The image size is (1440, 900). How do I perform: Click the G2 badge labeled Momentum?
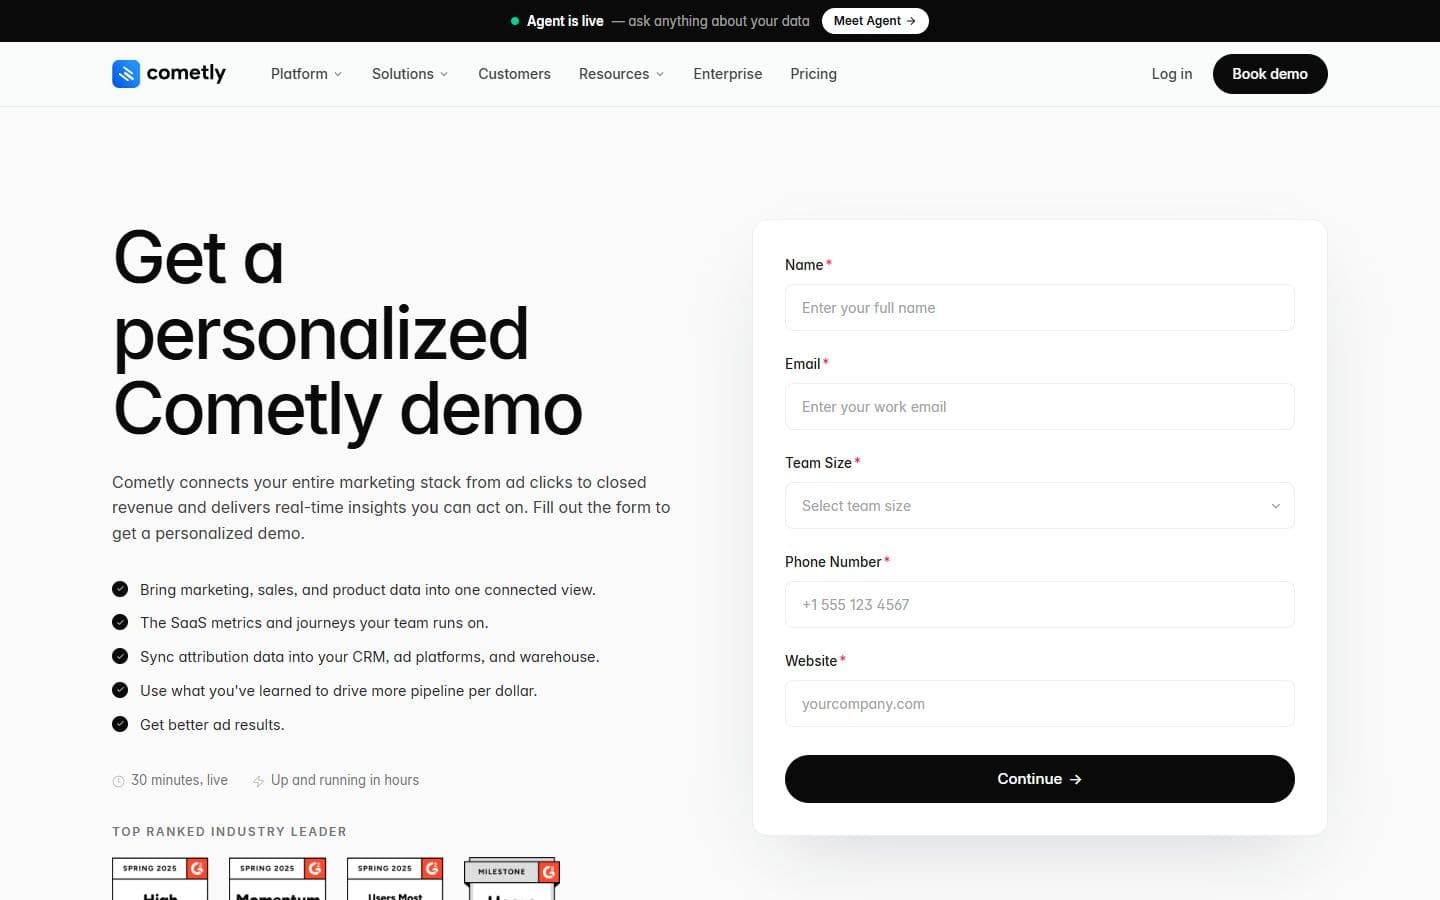tap(278, 879)
